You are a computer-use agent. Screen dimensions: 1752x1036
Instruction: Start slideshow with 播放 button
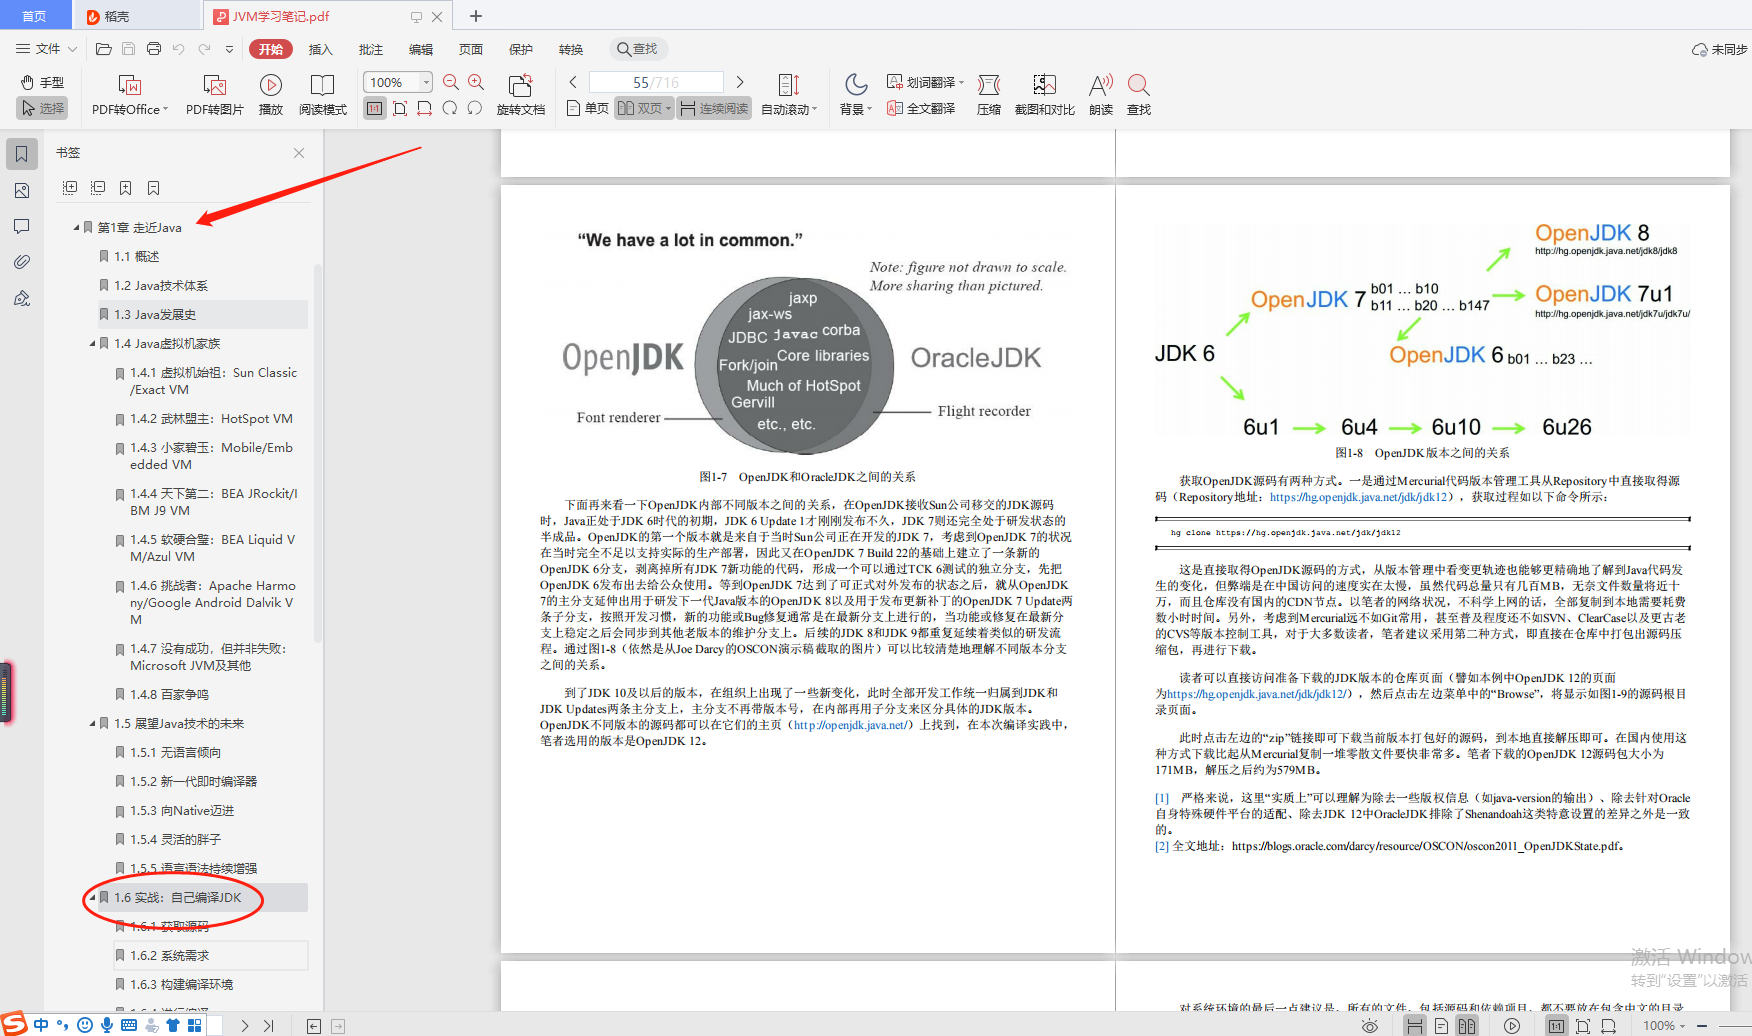(271, 95)
